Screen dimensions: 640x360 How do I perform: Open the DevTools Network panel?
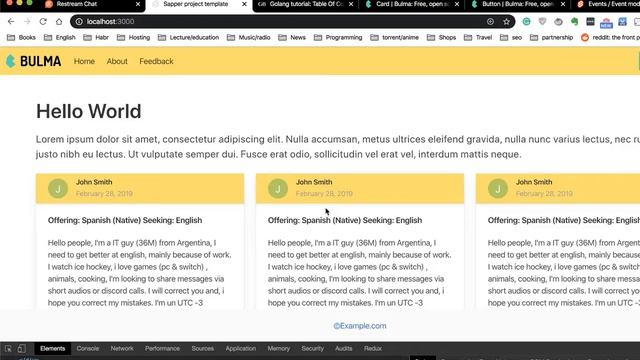(122, 349)
